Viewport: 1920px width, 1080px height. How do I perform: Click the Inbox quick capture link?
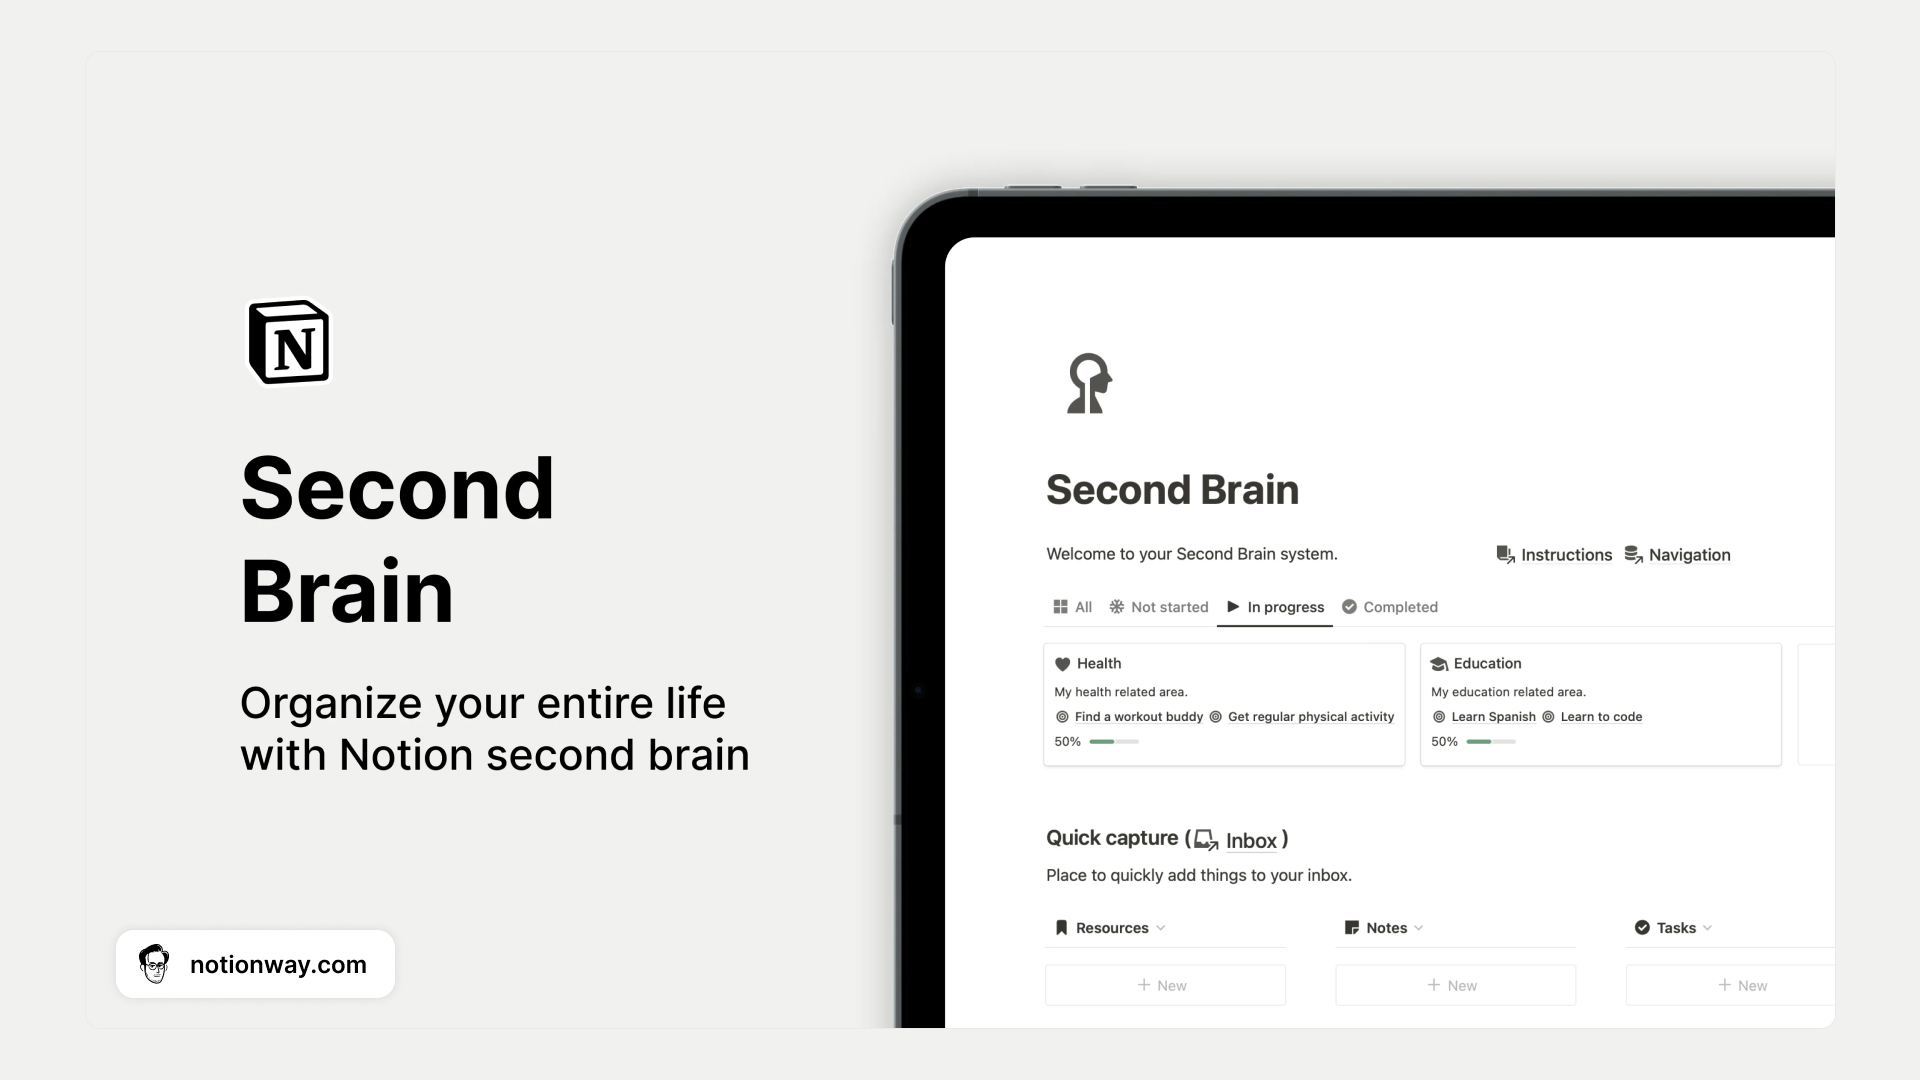point(1251,840)
